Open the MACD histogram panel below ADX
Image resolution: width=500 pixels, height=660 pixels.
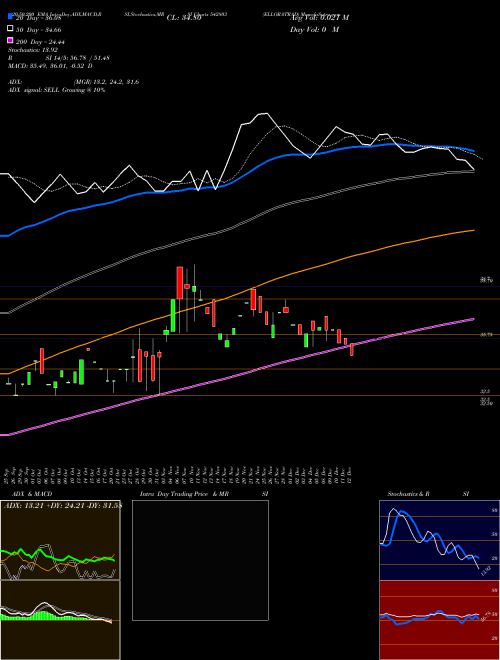[60, 620]
